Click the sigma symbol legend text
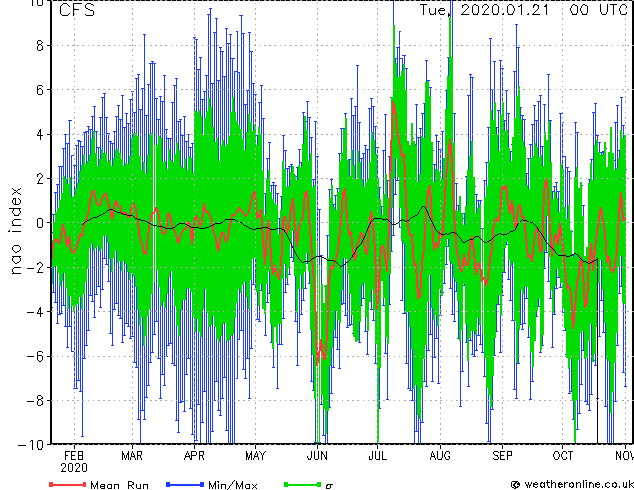This screenshot has width=634, height=490. pos(329,485)
